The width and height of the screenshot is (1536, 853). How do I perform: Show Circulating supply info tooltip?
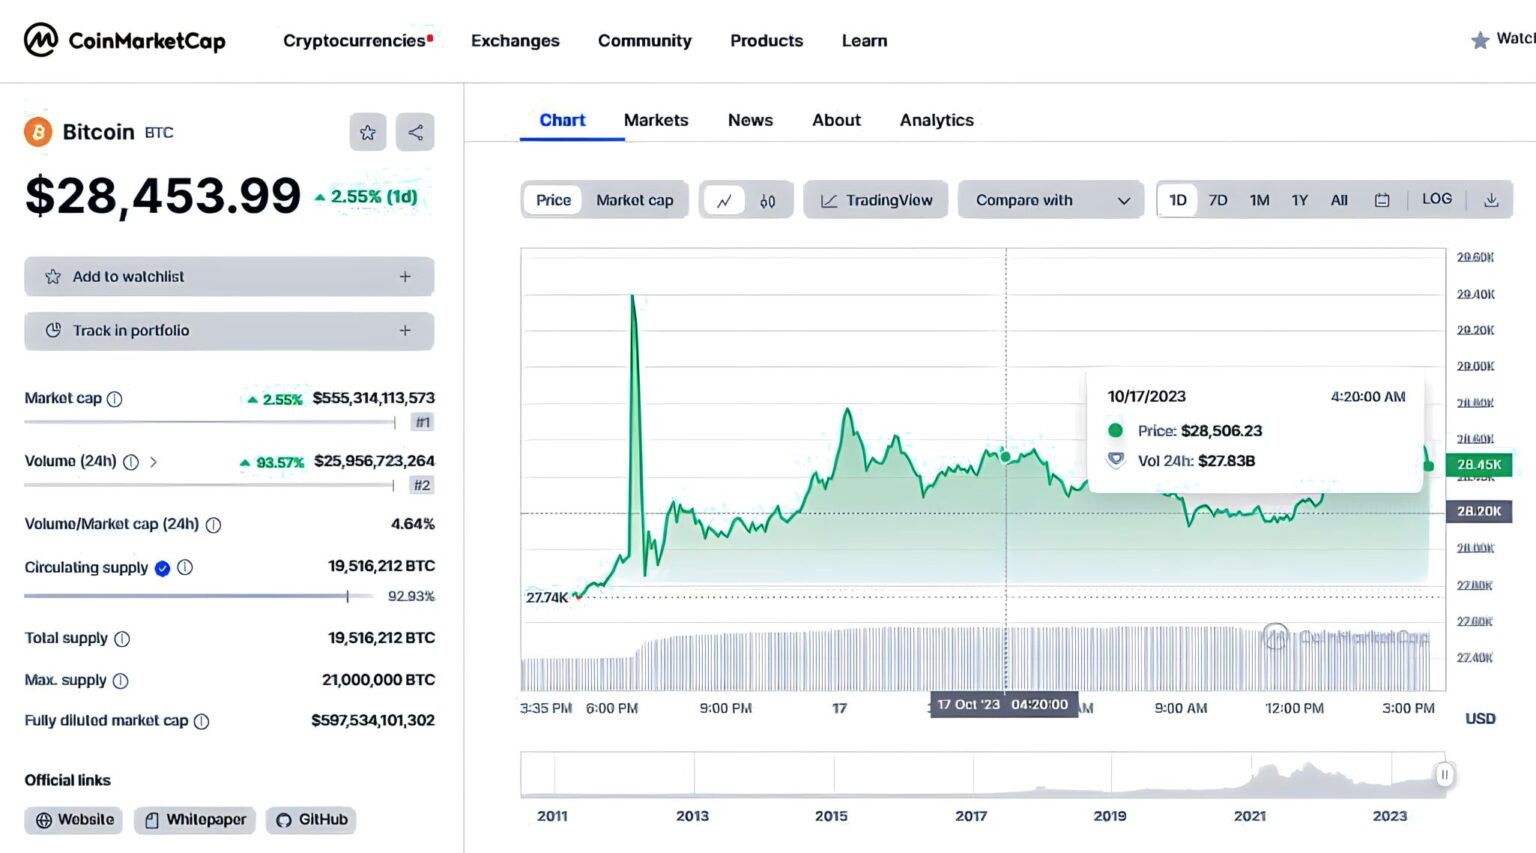(185, 567)
